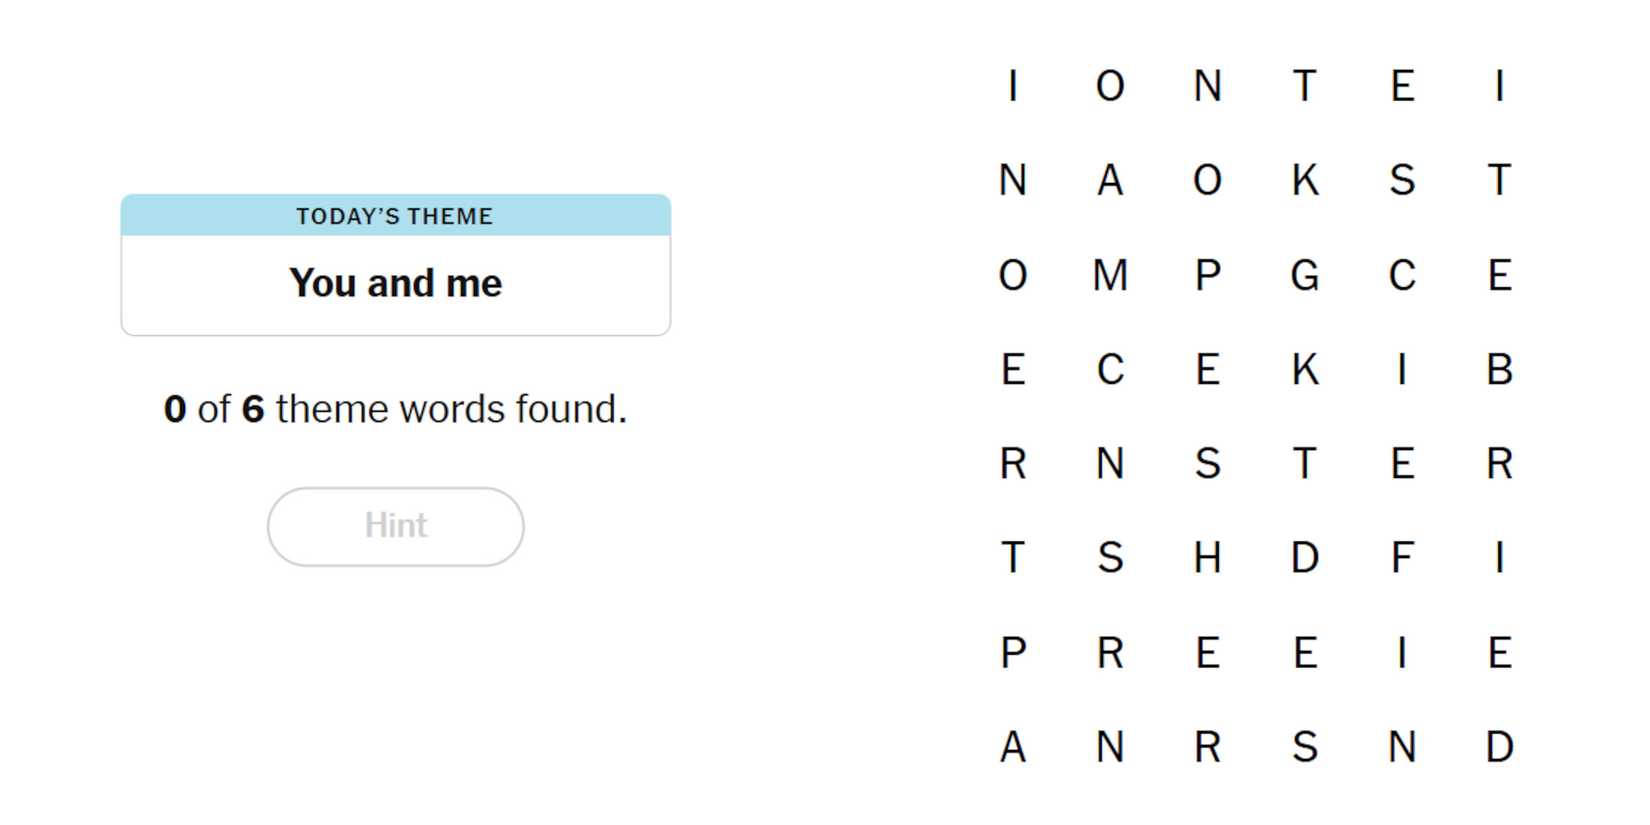The height and width of the screenshot is (825, 1650).
Task: Pick the P between M and G
Action: [1207, 275]
